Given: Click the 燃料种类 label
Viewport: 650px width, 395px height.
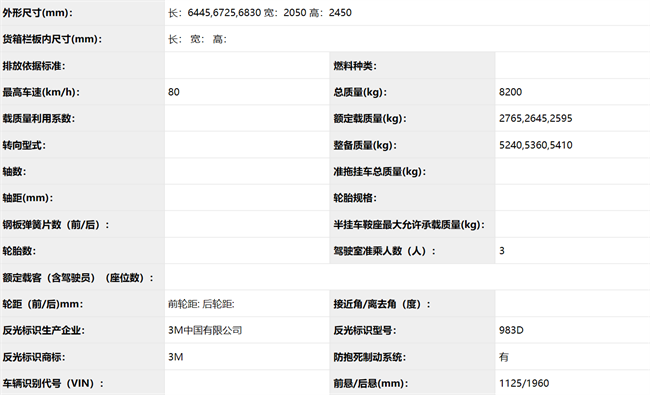Looking at the screenshot, I should (x=355, y=66).
